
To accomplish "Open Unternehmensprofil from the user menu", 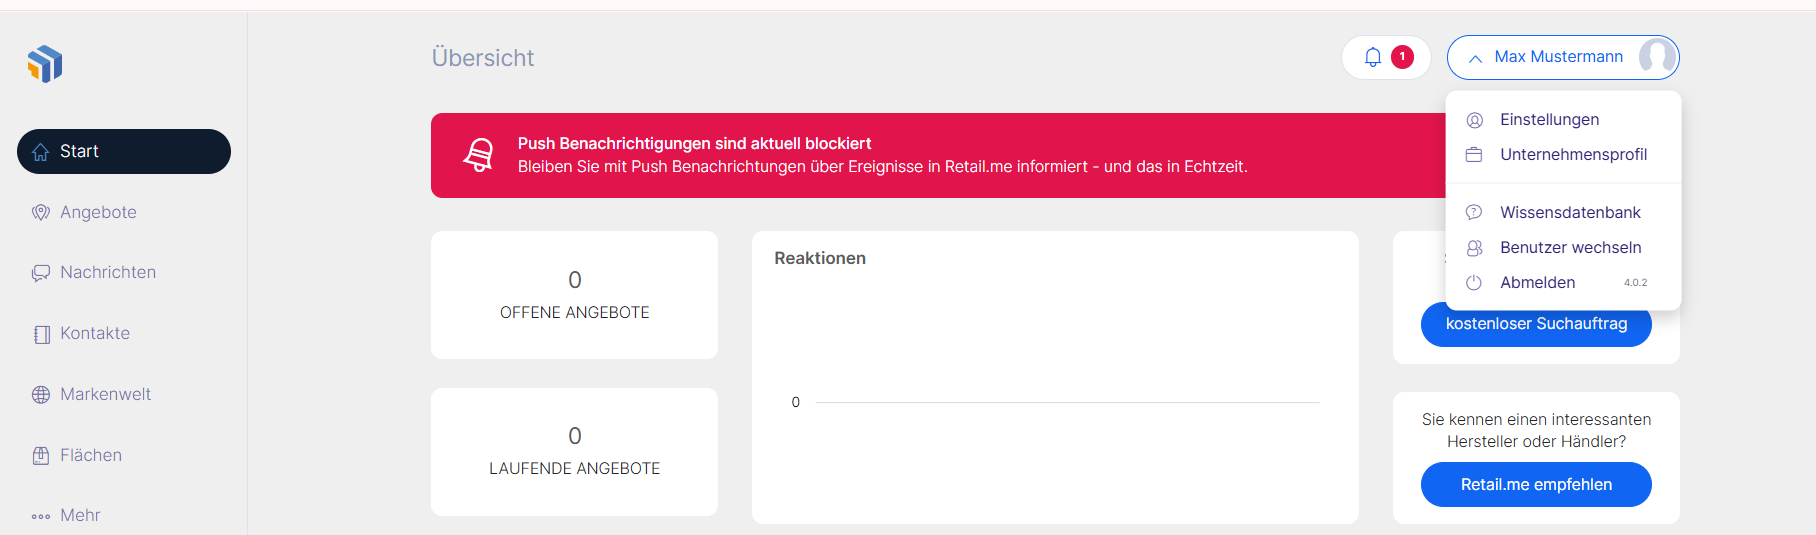I will click(1573, 155).
